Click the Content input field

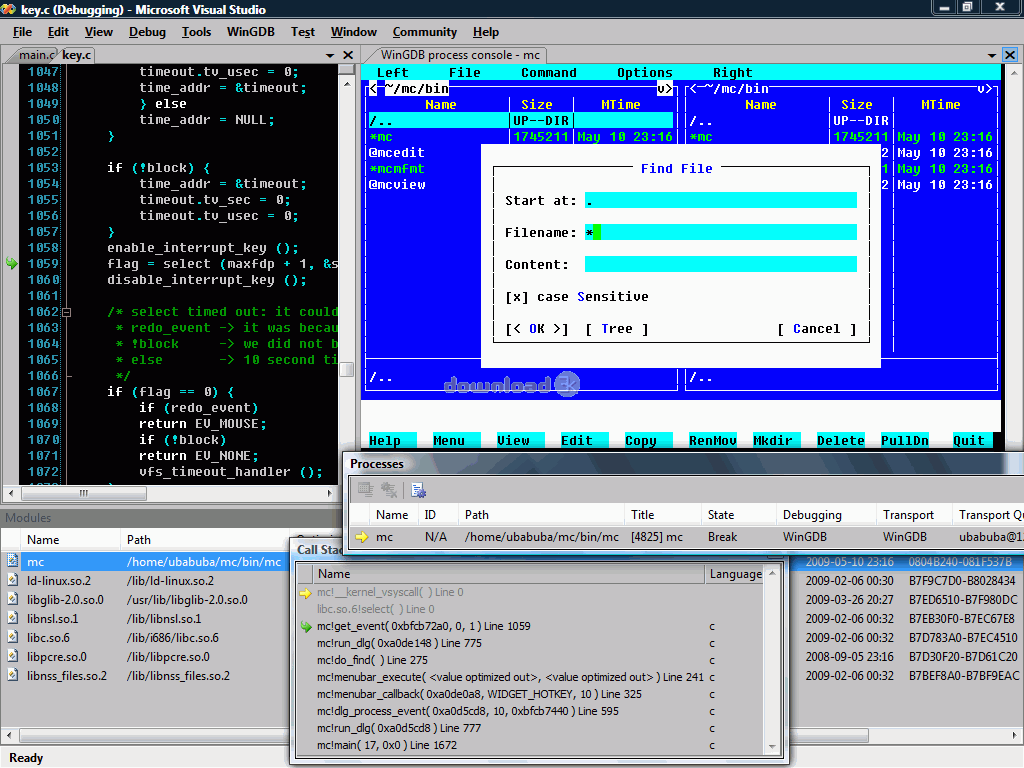[x=720, y=265]
